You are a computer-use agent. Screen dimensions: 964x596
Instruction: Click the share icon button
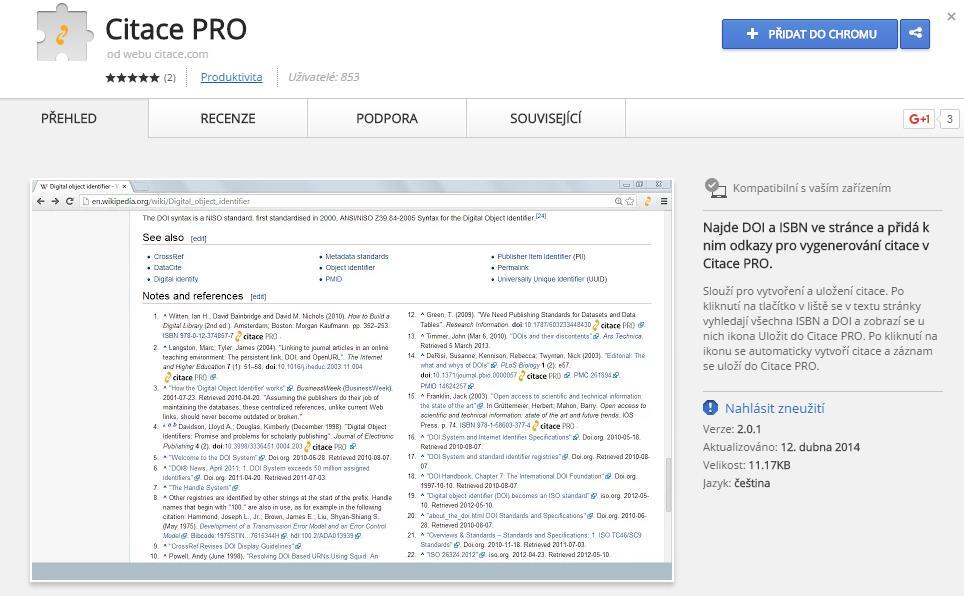pos(915,34)
